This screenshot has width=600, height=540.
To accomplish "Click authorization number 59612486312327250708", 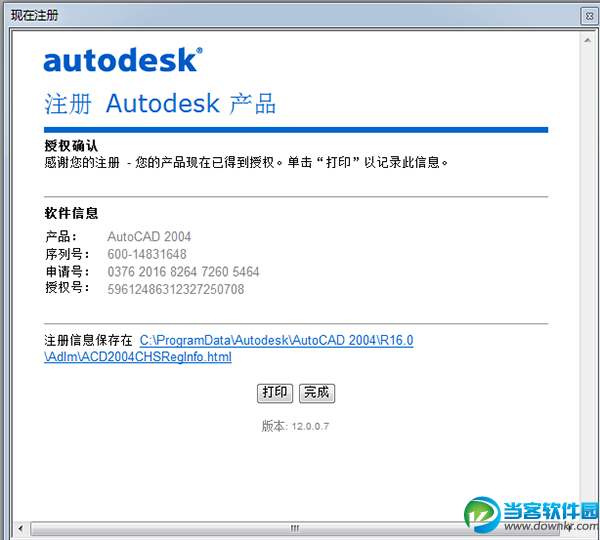I will pyautogui.click(x=176, y=289).
